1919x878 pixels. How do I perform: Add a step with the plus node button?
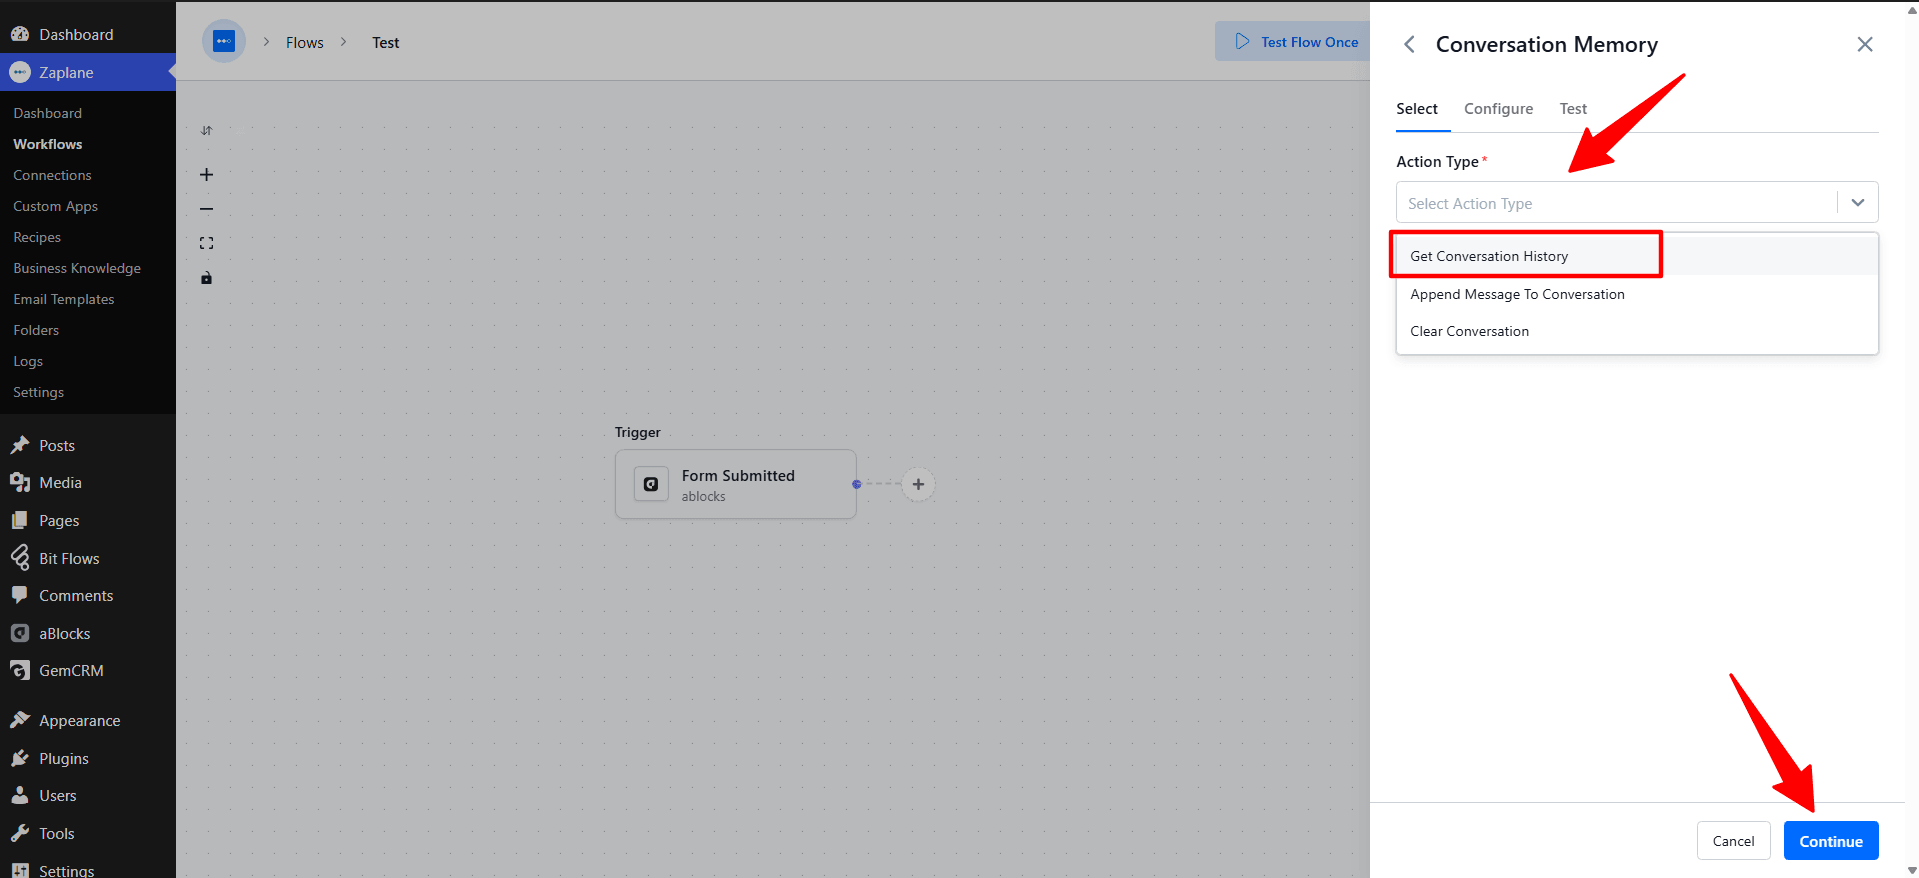(918, 484)
